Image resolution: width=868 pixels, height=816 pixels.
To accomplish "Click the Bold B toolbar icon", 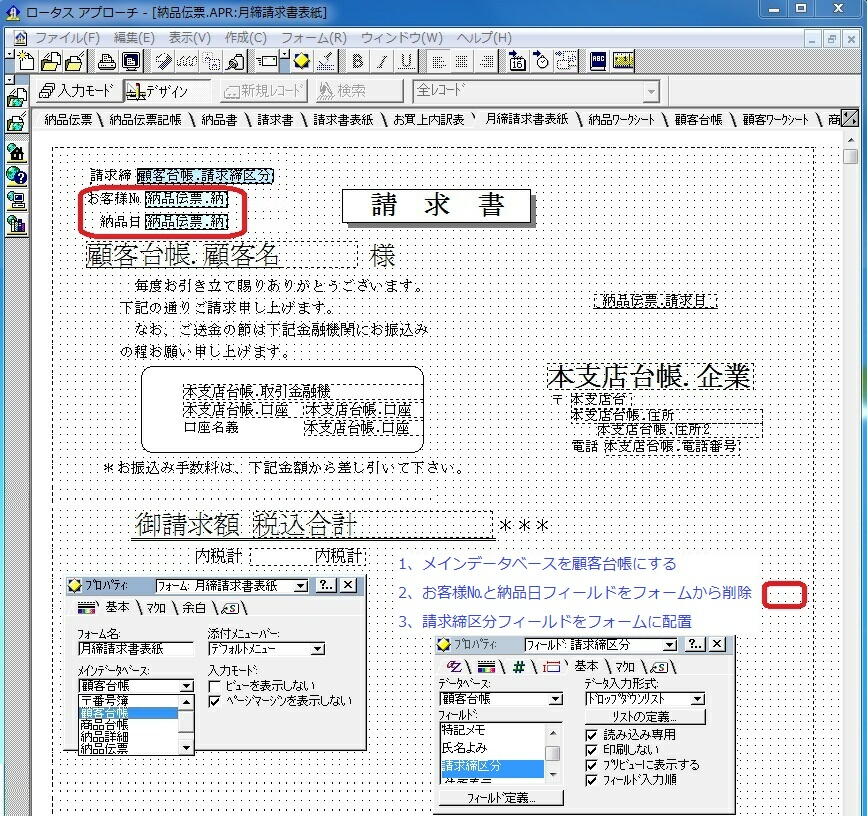I will tap(357, 61).
